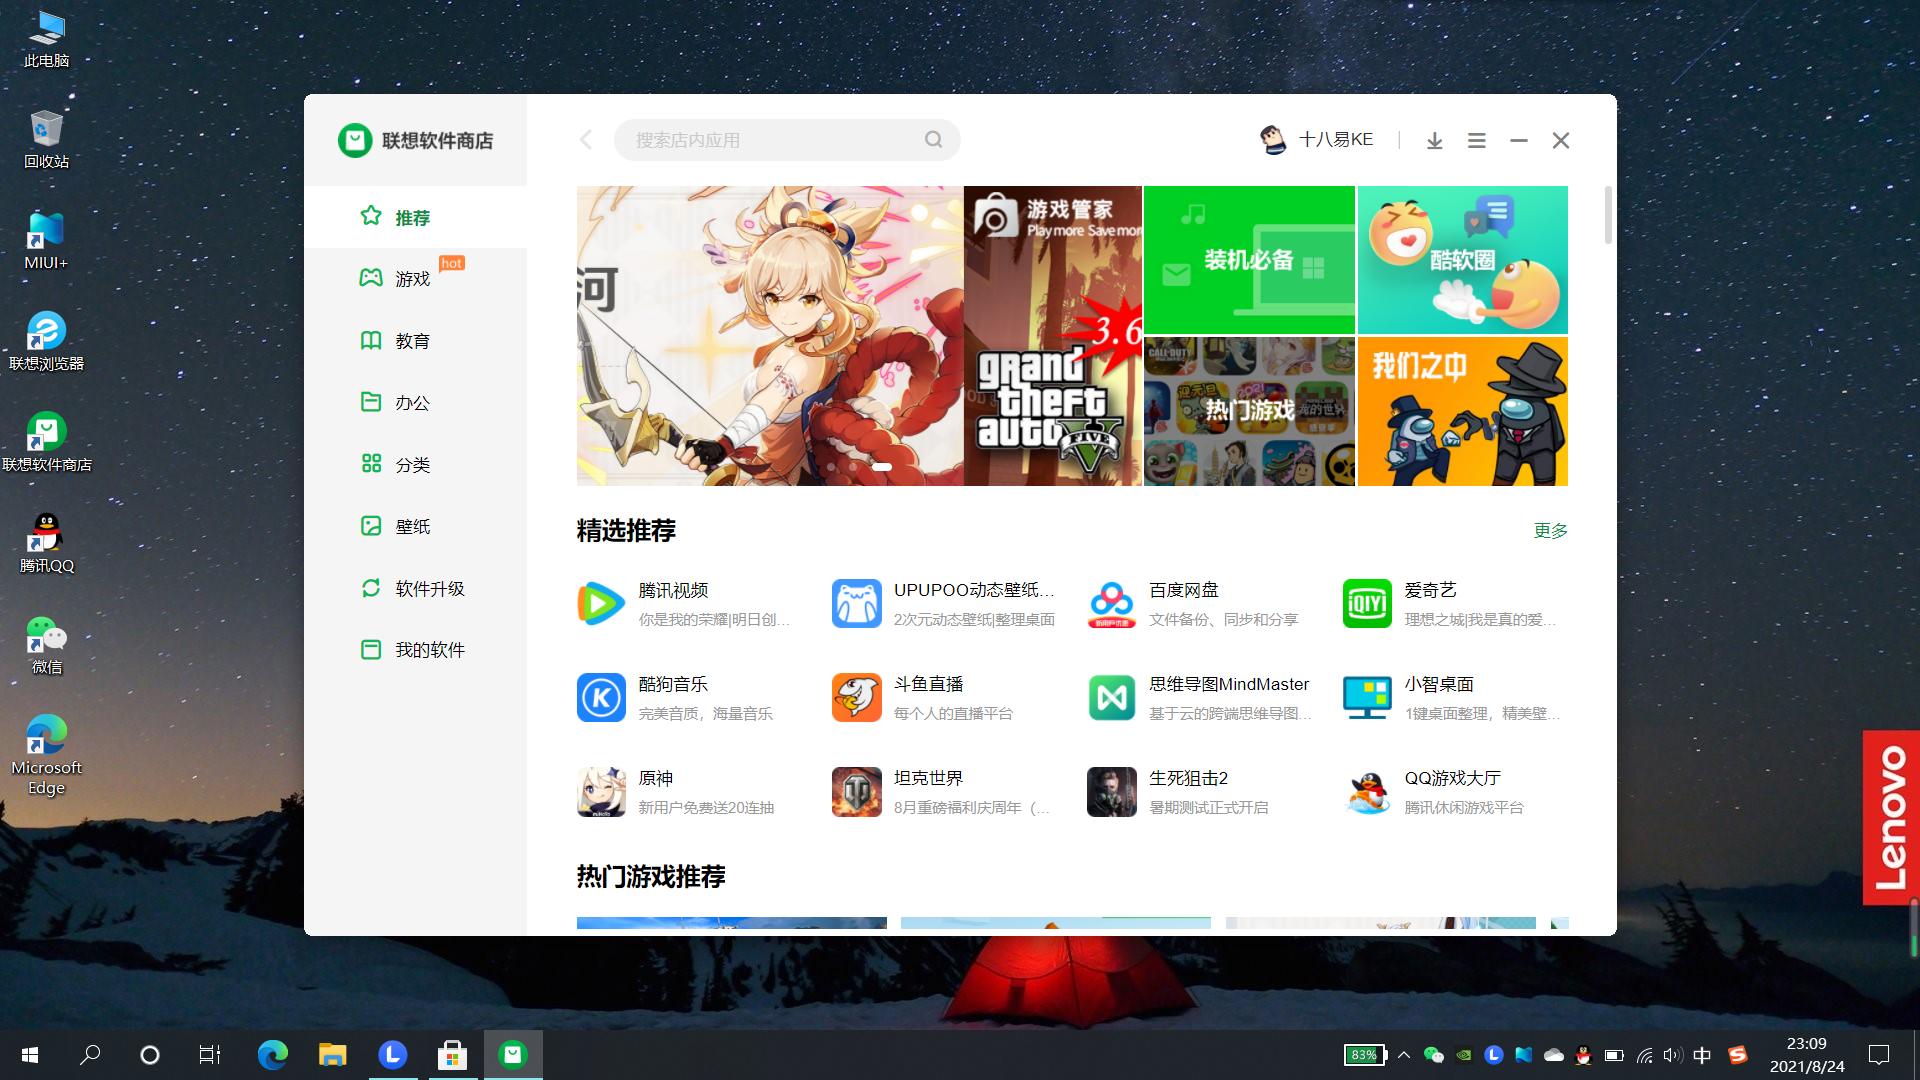Open the UPUPOO动态壁纸 app icon
1920x1080 pixels.
pyautogui.click(x=856, y=604)
